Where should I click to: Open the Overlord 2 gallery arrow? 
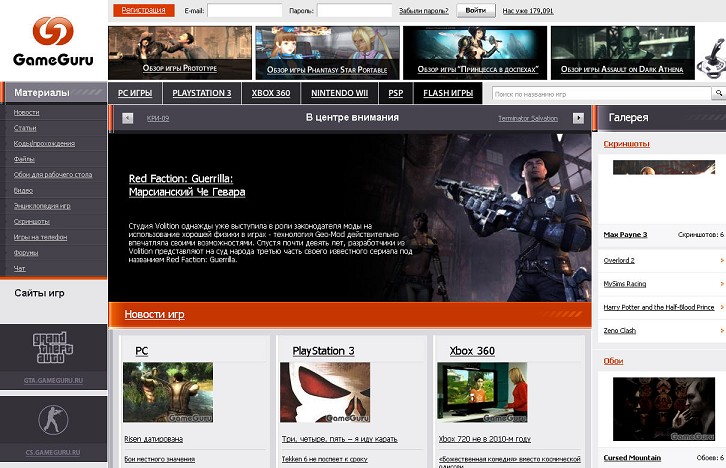coord(722,261)
